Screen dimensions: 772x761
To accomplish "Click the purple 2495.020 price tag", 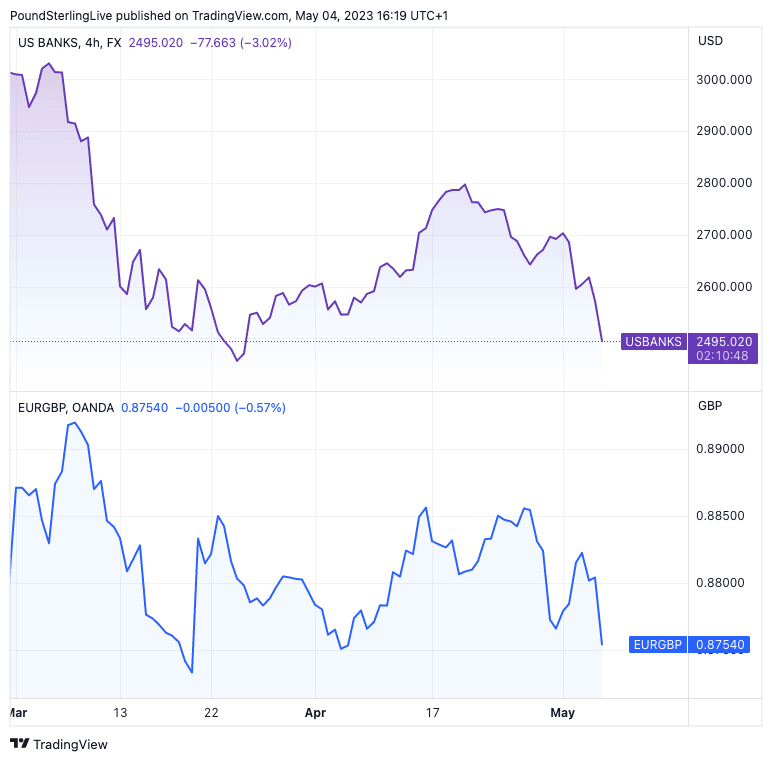I will click(725, 341).
